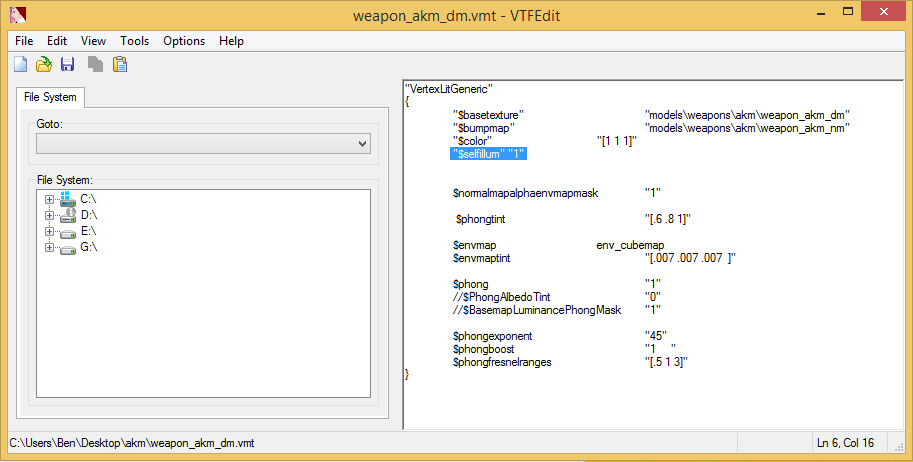
Task: Click the "[1 1 1]" color value
Action: coord(617,141)
